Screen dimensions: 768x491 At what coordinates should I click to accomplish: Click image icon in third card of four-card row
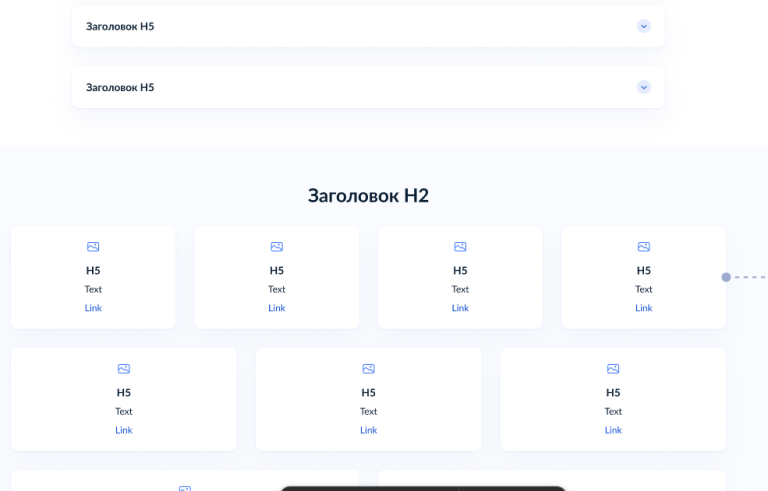pos(460,246)
